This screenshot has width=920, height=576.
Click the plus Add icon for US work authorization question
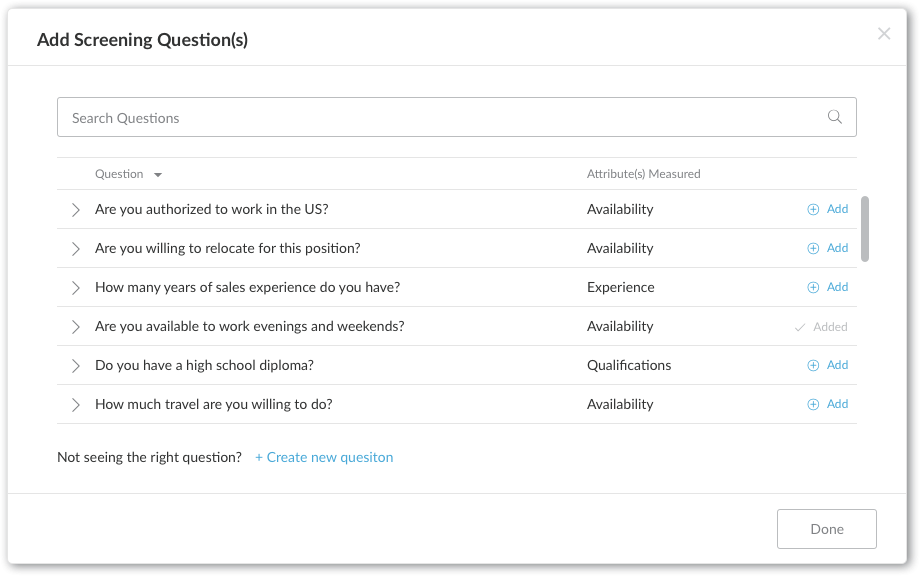[812, 209]
